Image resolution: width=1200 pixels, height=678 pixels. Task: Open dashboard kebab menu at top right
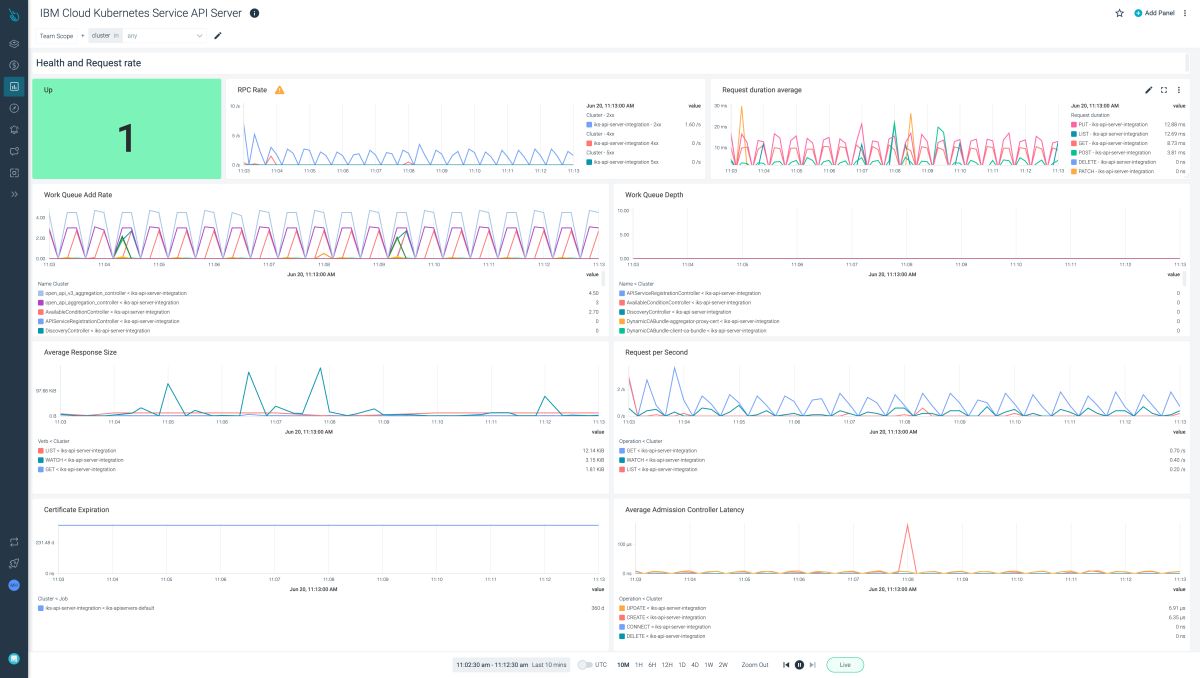[x=1185, y=13]
